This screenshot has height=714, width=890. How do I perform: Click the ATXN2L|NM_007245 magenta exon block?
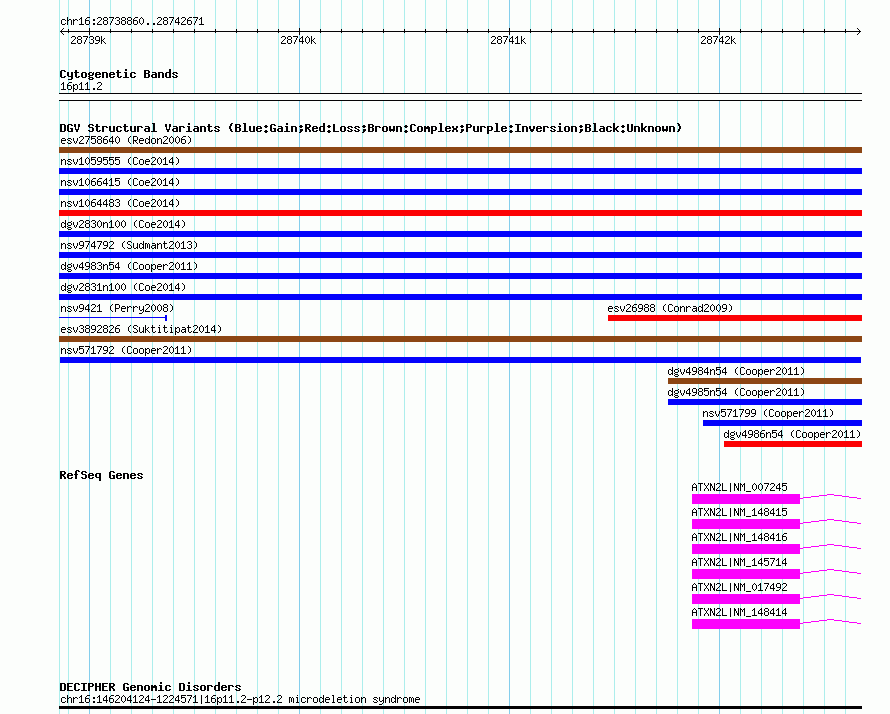[746, 499]
